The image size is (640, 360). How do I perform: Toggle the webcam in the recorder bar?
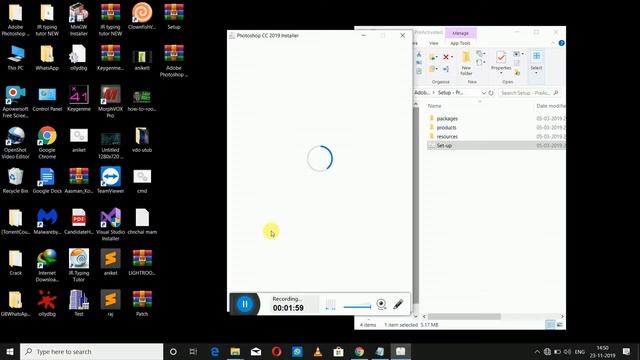[x=381, y=304]
